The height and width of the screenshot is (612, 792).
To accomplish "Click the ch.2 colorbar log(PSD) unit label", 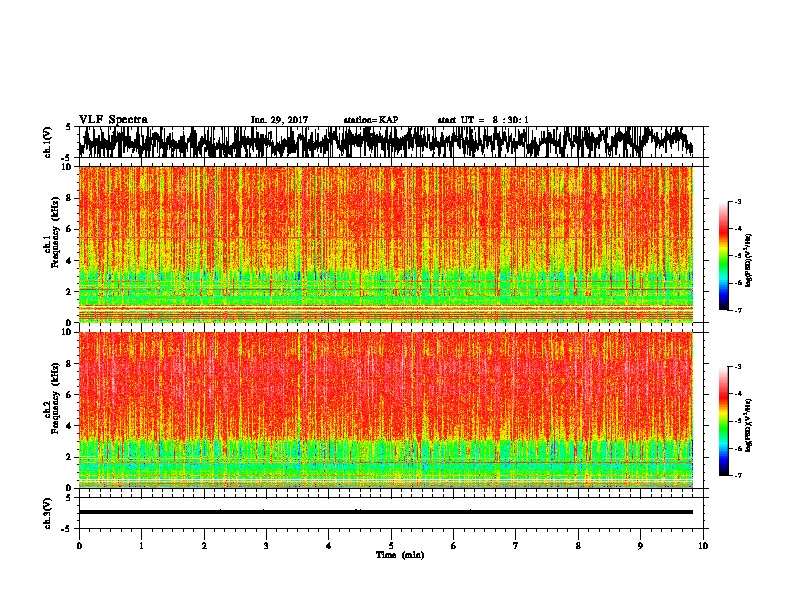I will coord(748,425).
